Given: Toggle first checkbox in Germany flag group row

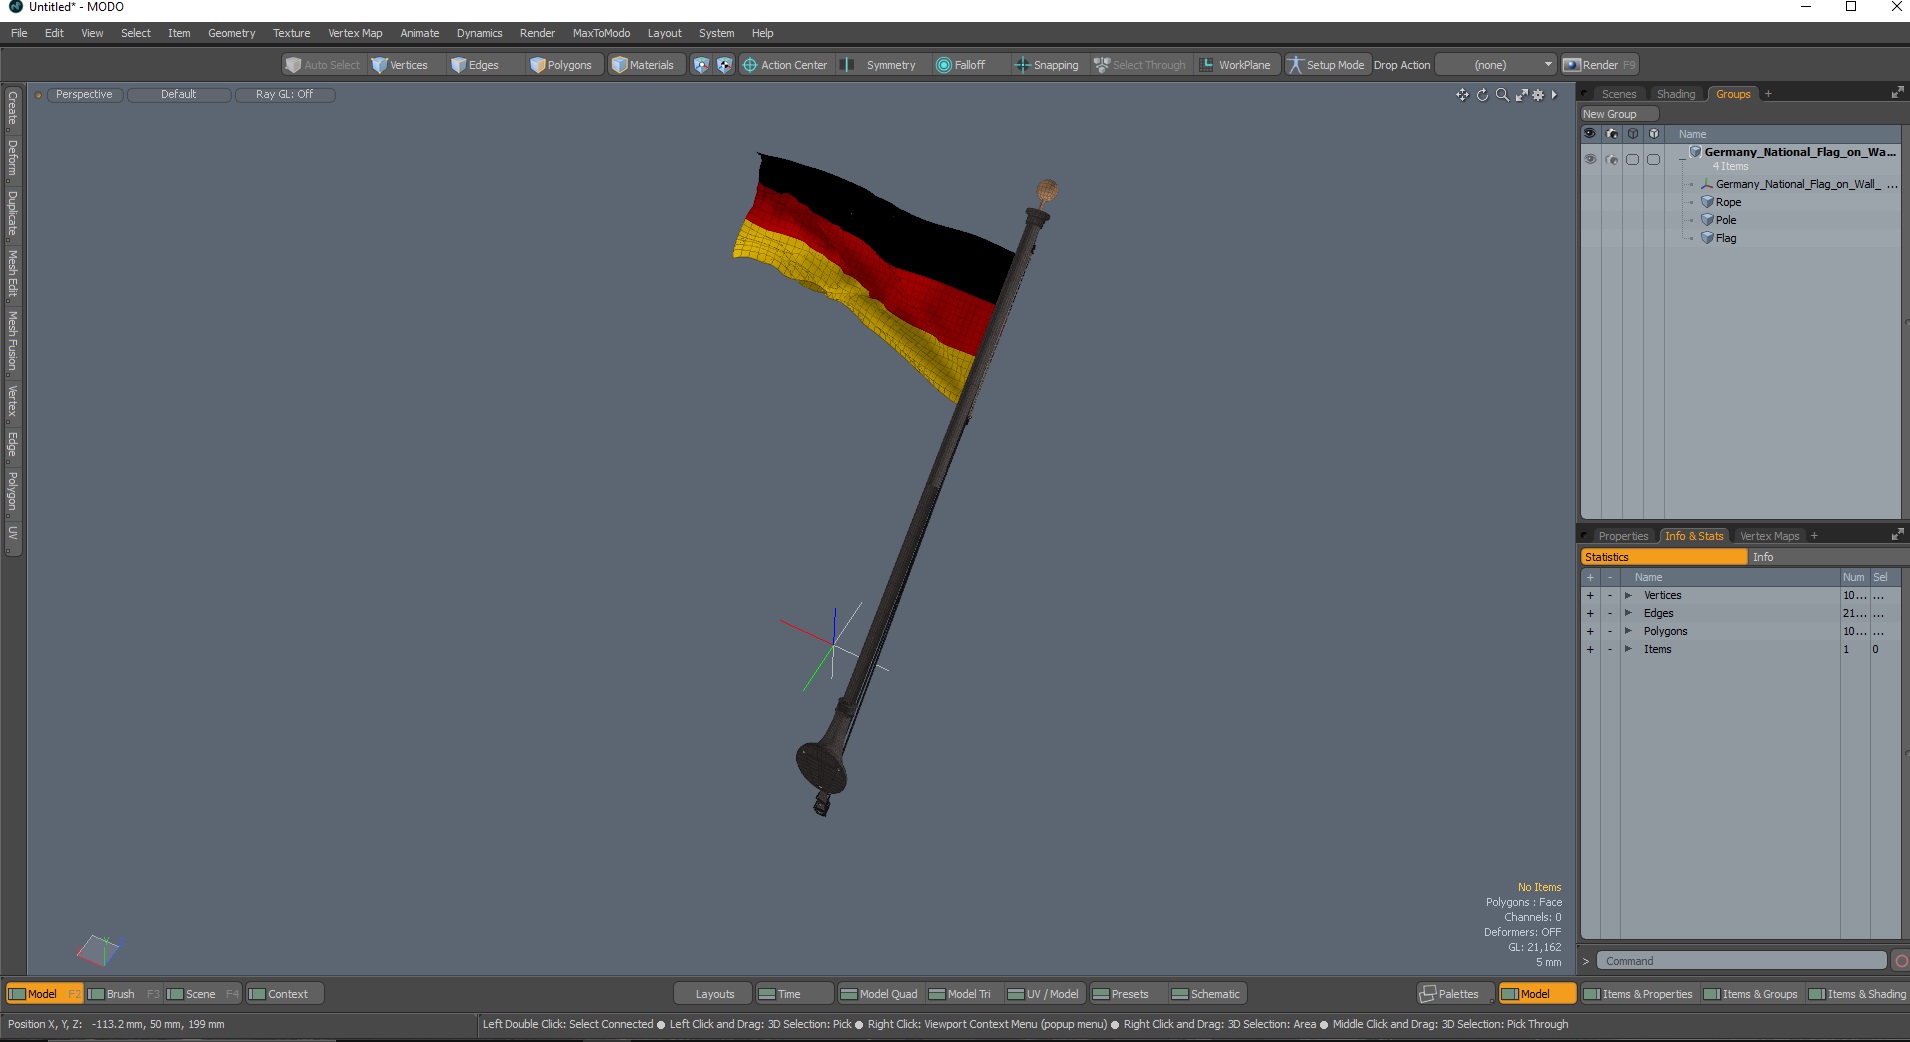Looking at the screenshot, I should tap(1632, 159).
